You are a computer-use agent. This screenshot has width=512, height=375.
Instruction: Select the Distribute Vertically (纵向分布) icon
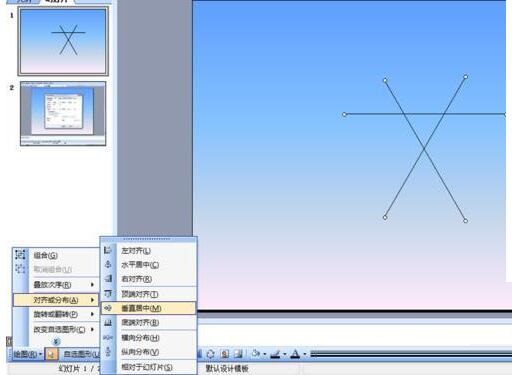(x=108, y=352)
